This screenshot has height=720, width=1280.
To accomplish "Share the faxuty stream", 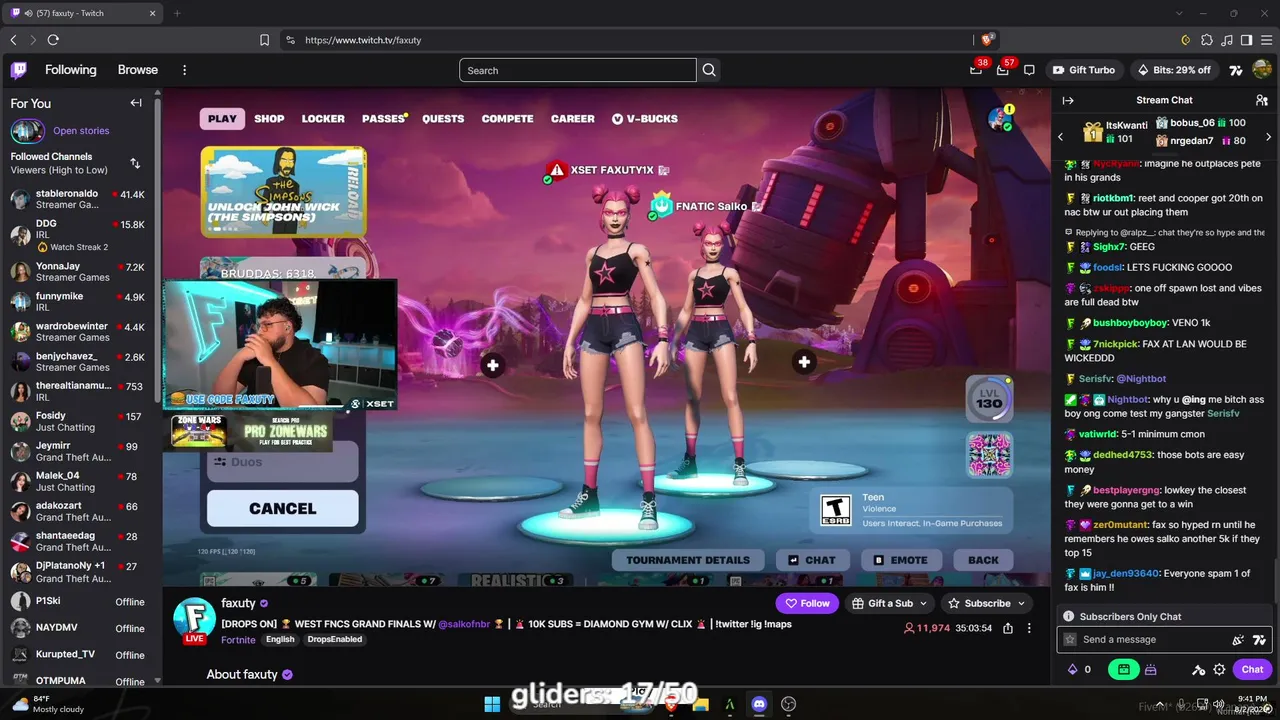I will 1008,628.
